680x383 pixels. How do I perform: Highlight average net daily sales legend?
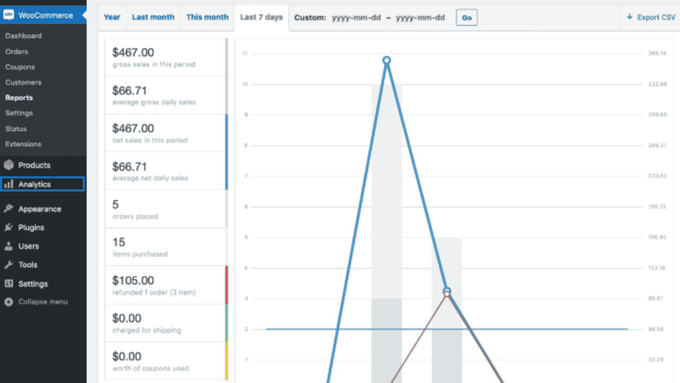(166, 171)
